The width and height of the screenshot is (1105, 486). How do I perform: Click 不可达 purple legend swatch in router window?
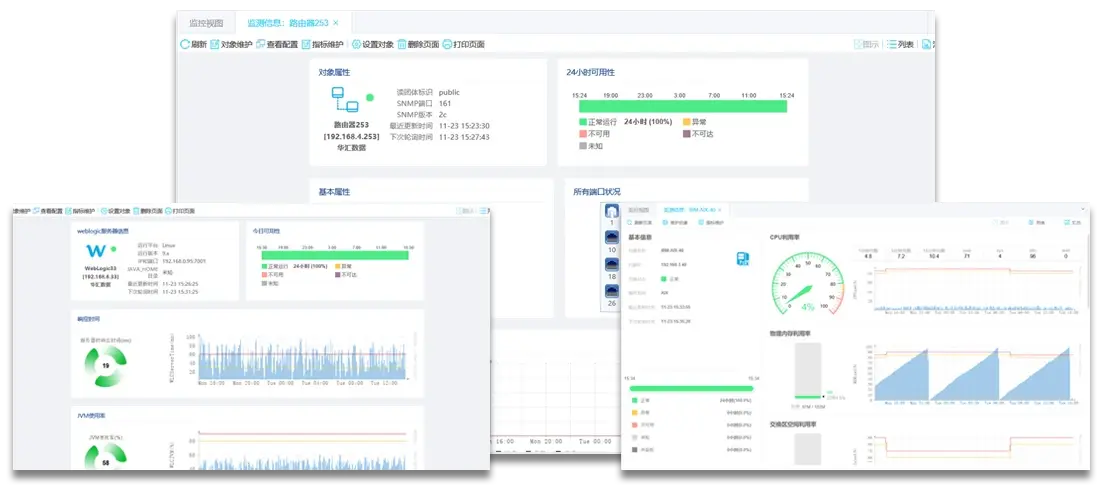pyautogui.click(x=687, y=133)
